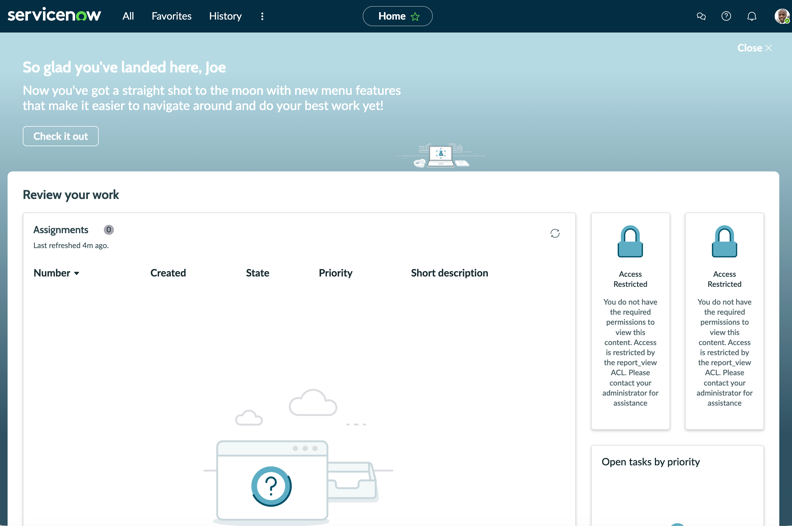Open the History menu
The width and height of the screenshot is (792, 526).
tap(225, 16)
